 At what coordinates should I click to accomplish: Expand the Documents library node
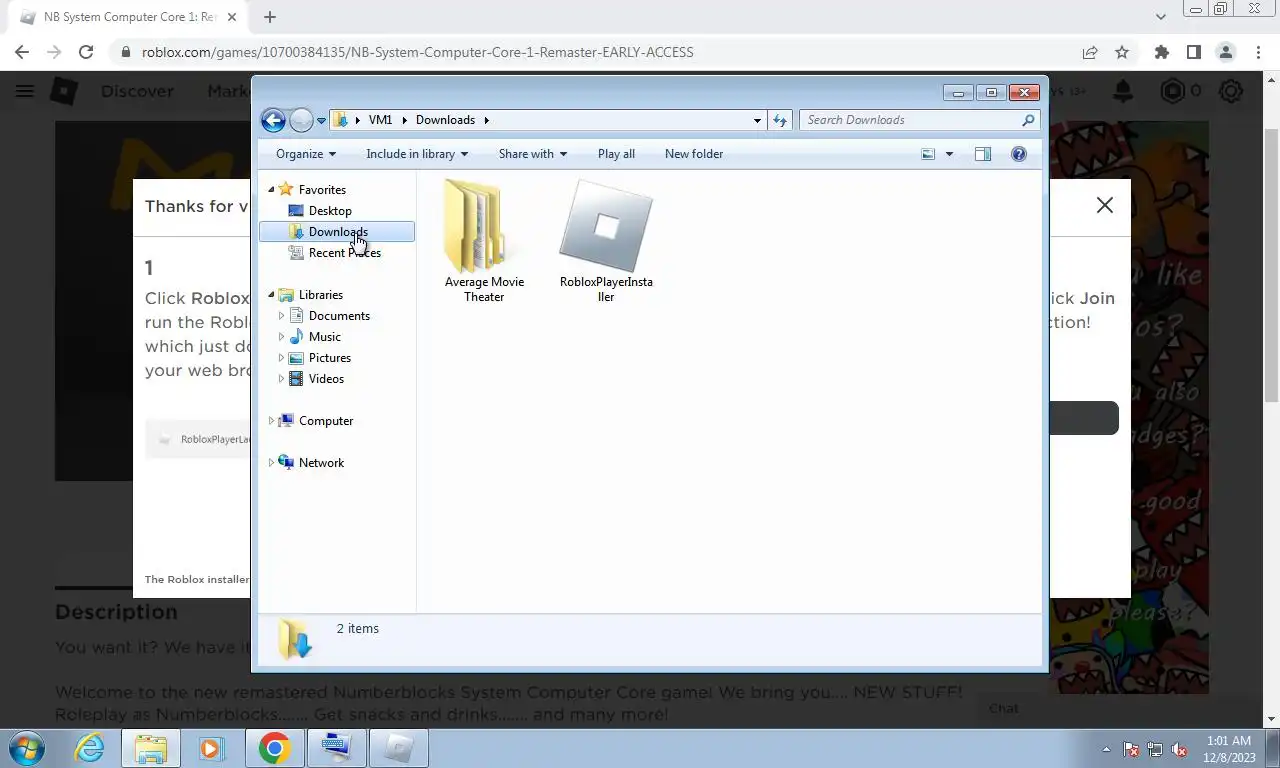(x=281, y=316)
